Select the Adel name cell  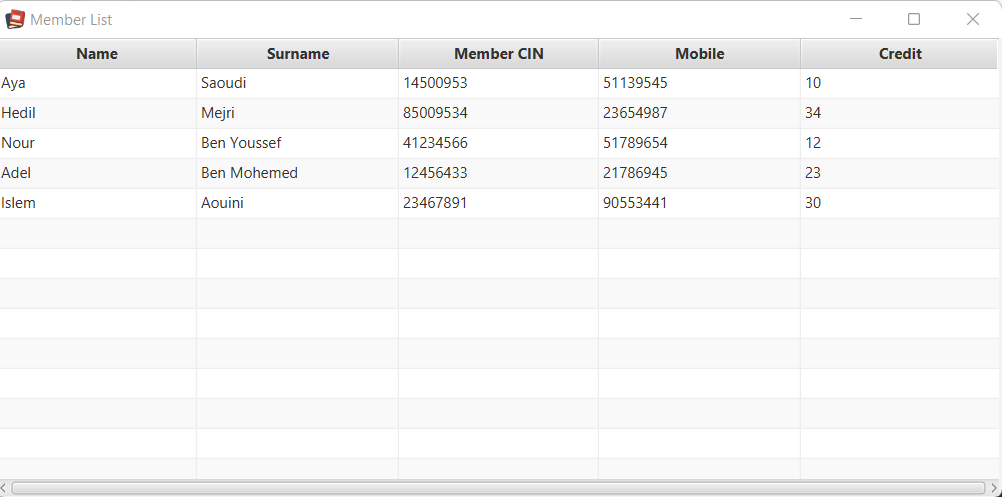98,173
